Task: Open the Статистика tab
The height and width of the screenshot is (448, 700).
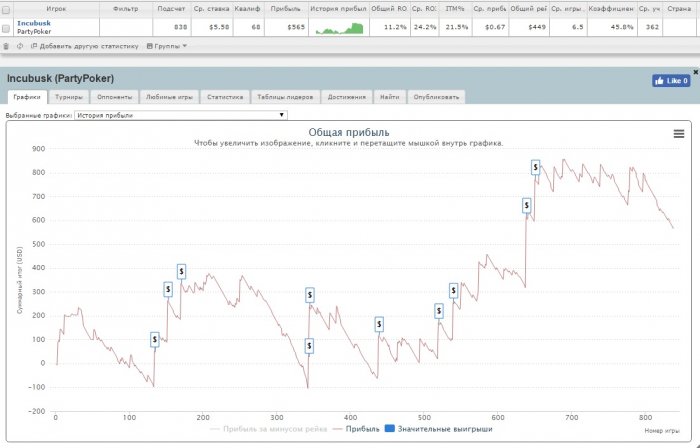Action: click(224, 98)
